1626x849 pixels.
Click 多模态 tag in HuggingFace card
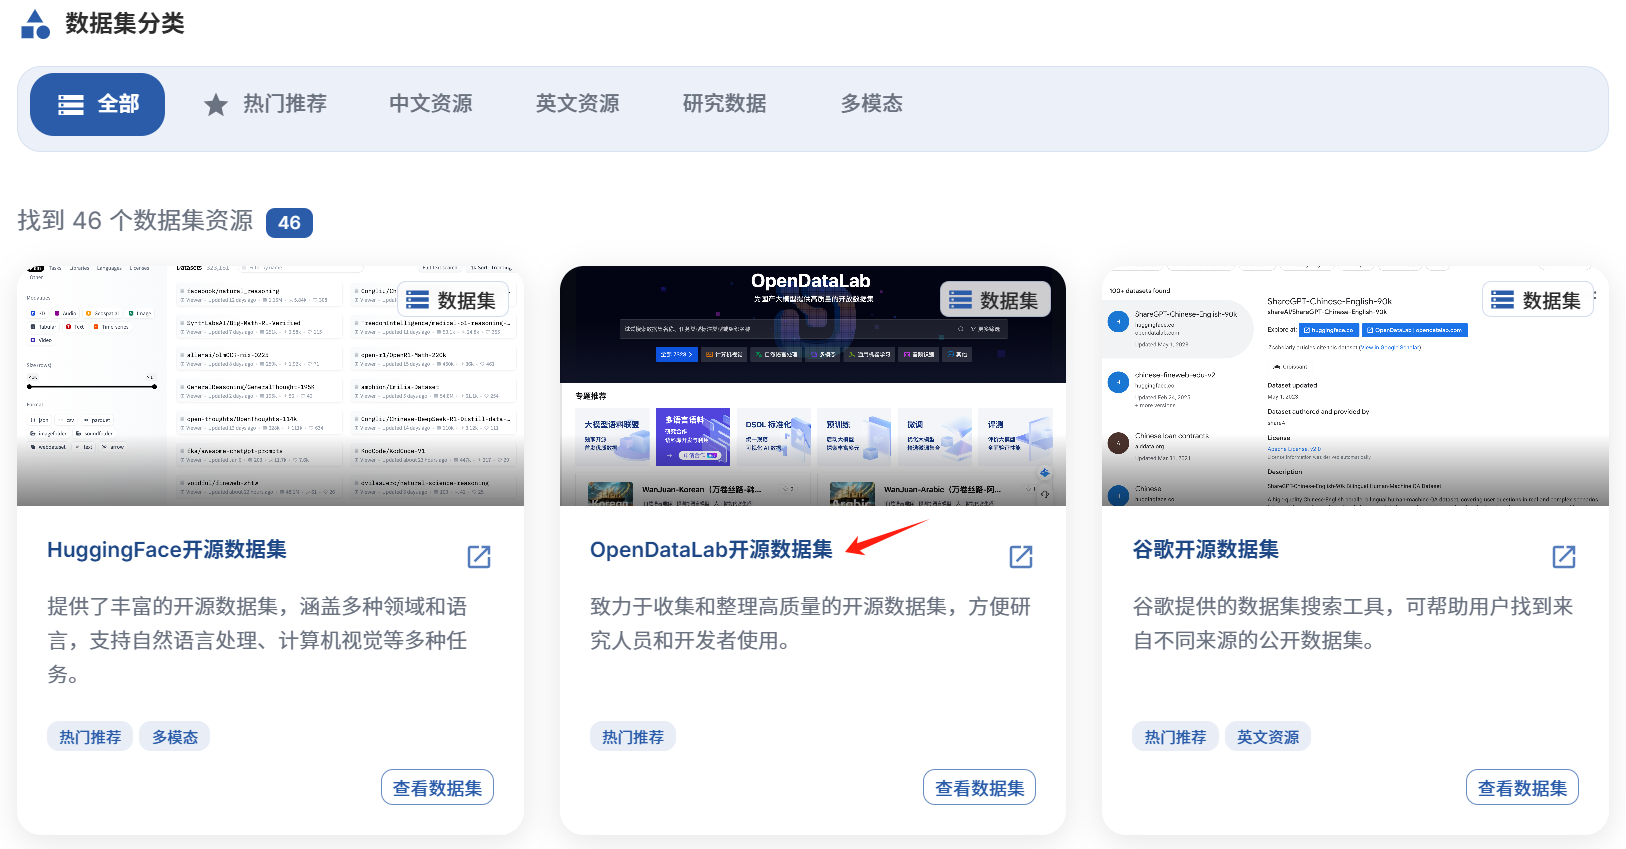175,737
